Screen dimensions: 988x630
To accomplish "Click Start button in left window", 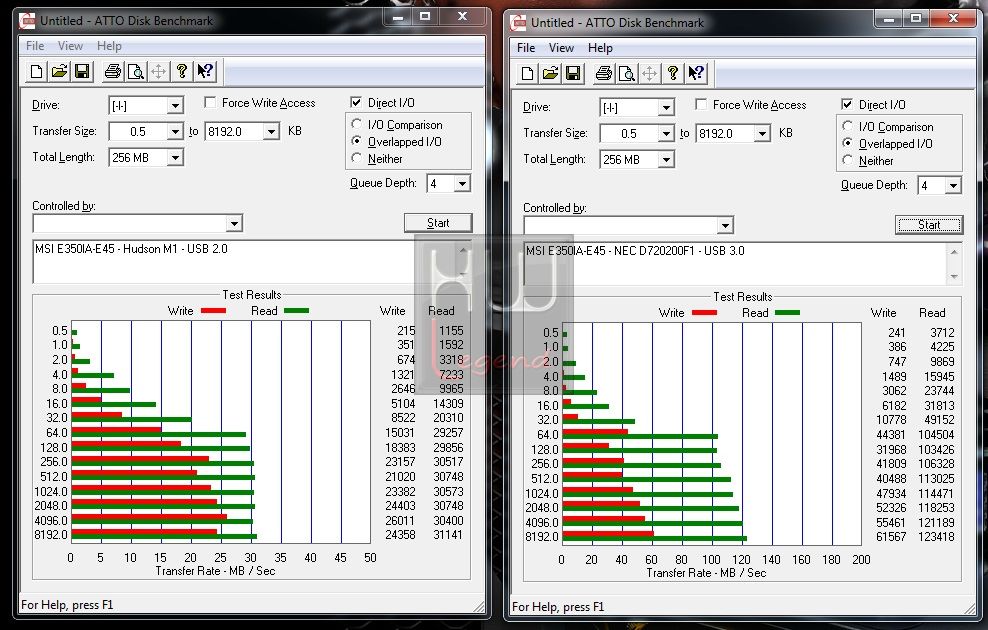I will pyautogui.click(x=438, y=222).
